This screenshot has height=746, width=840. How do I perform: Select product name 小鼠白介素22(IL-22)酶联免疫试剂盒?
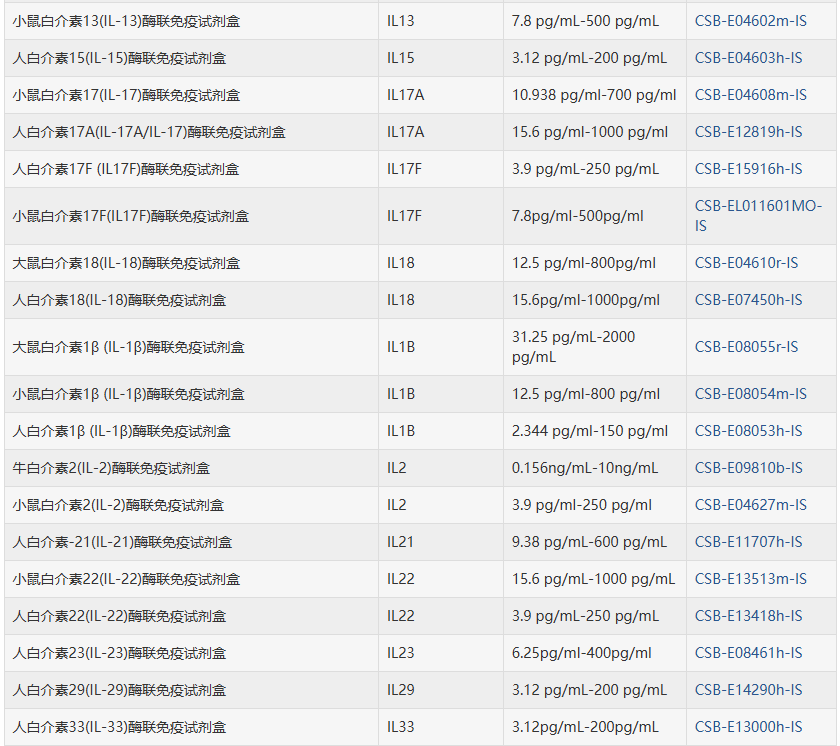click(126, 579)
